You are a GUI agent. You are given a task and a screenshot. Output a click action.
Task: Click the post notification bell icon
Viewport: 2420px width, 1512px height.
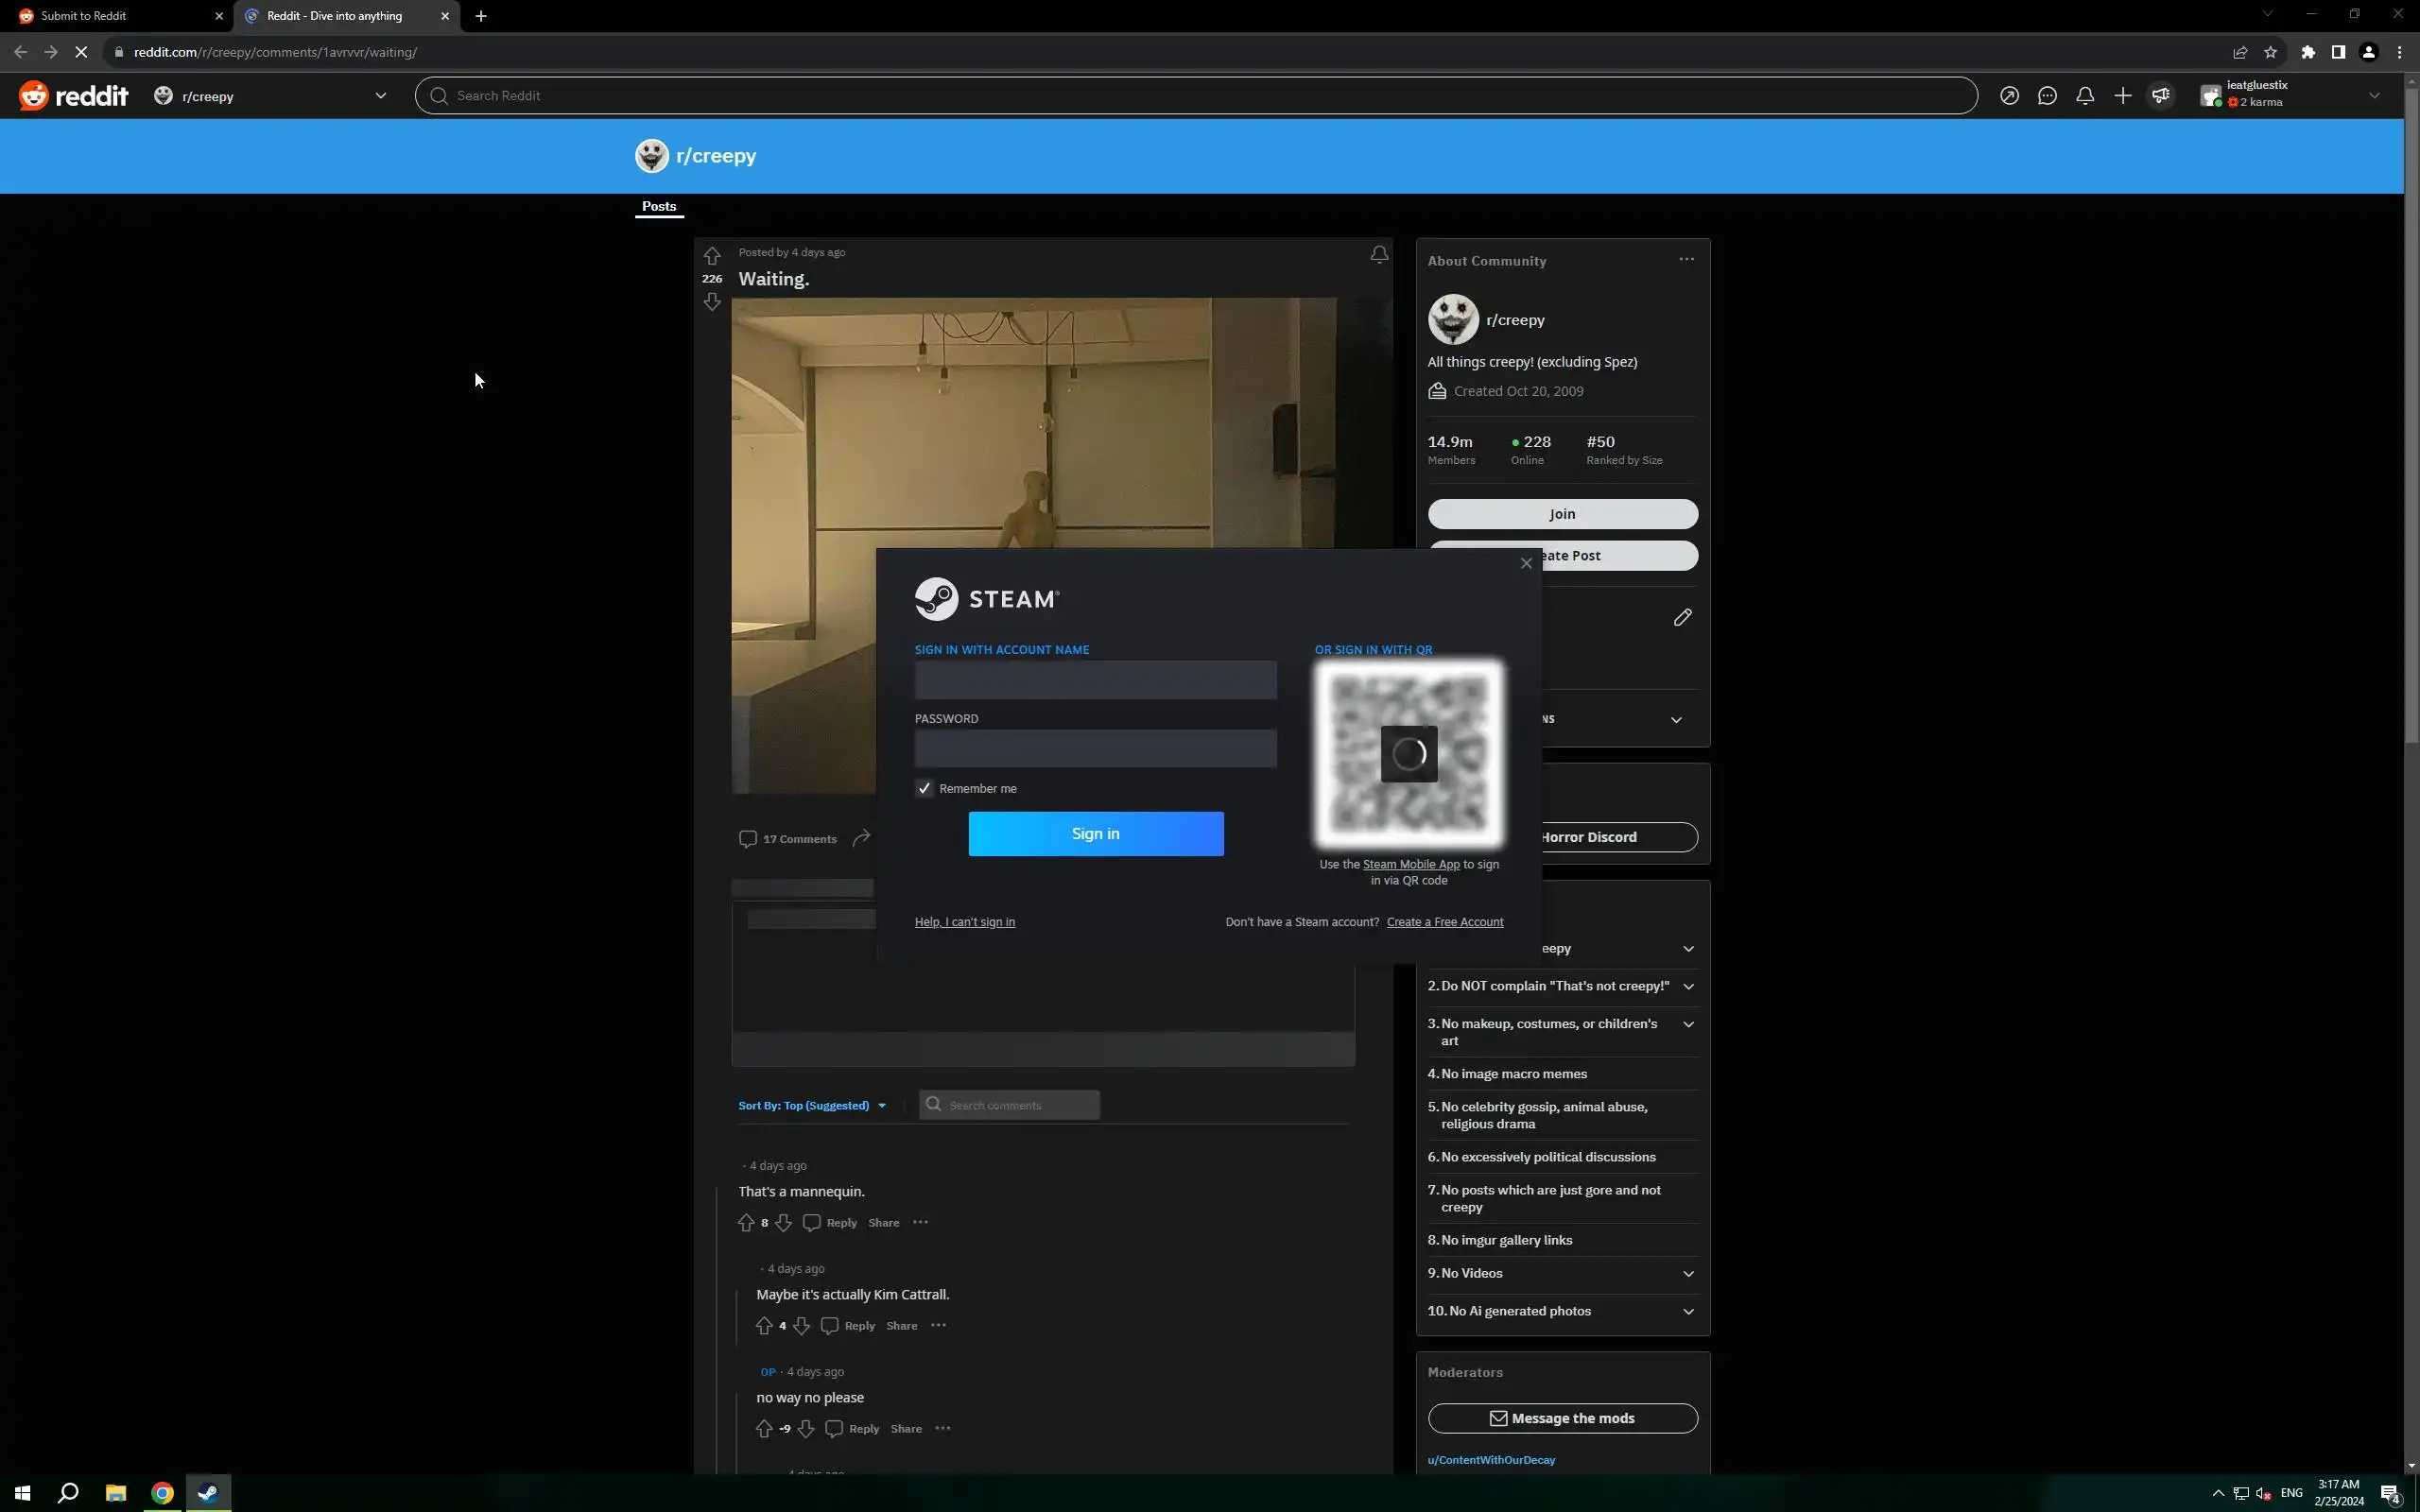pyautogui.click(x=1379, y=255)
